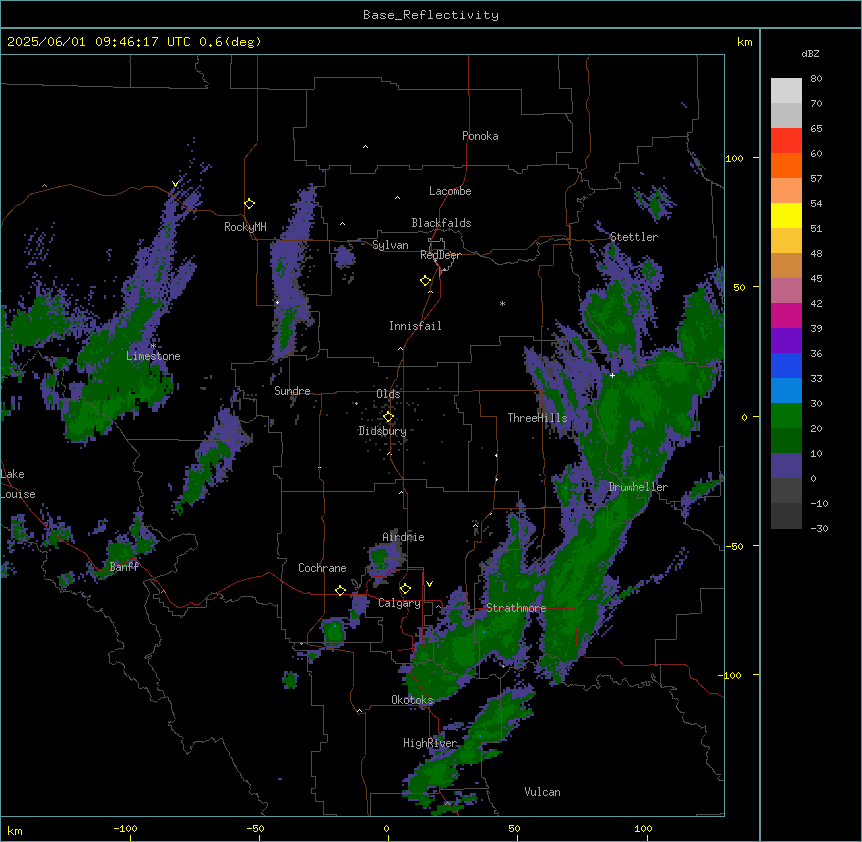This screenshot has height=842, width=862.
Task: Click the km unit label at top right
Action: pos(744,42)
